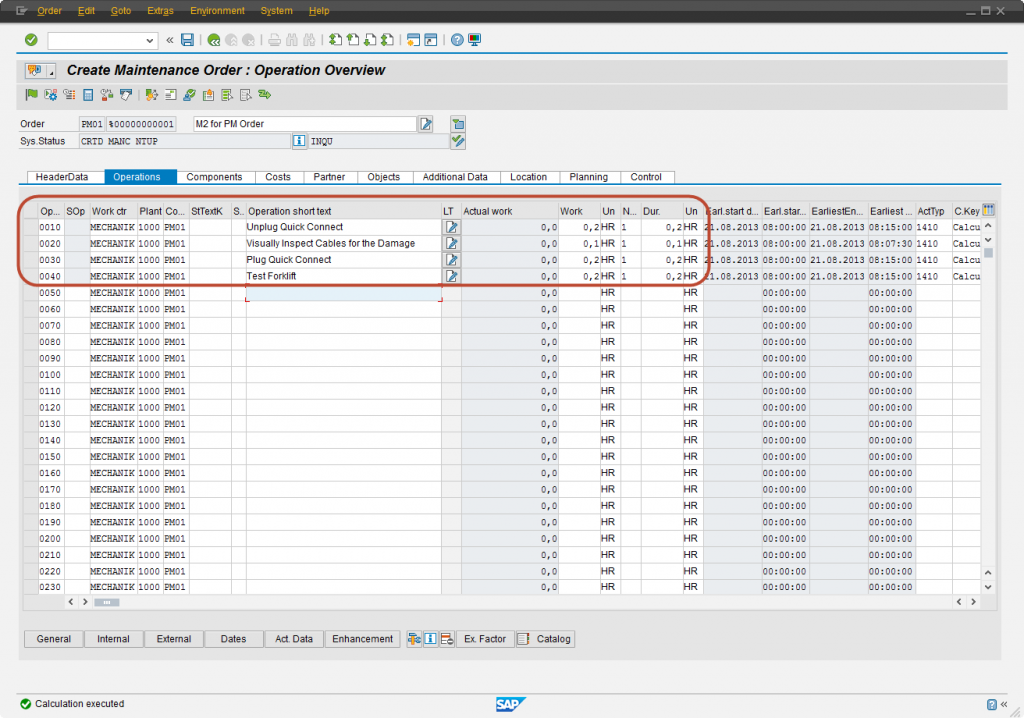Click the green flag release icon
Image resolution: width=1024 pixels, height=718 pixels.
click(x=31, y=95)
